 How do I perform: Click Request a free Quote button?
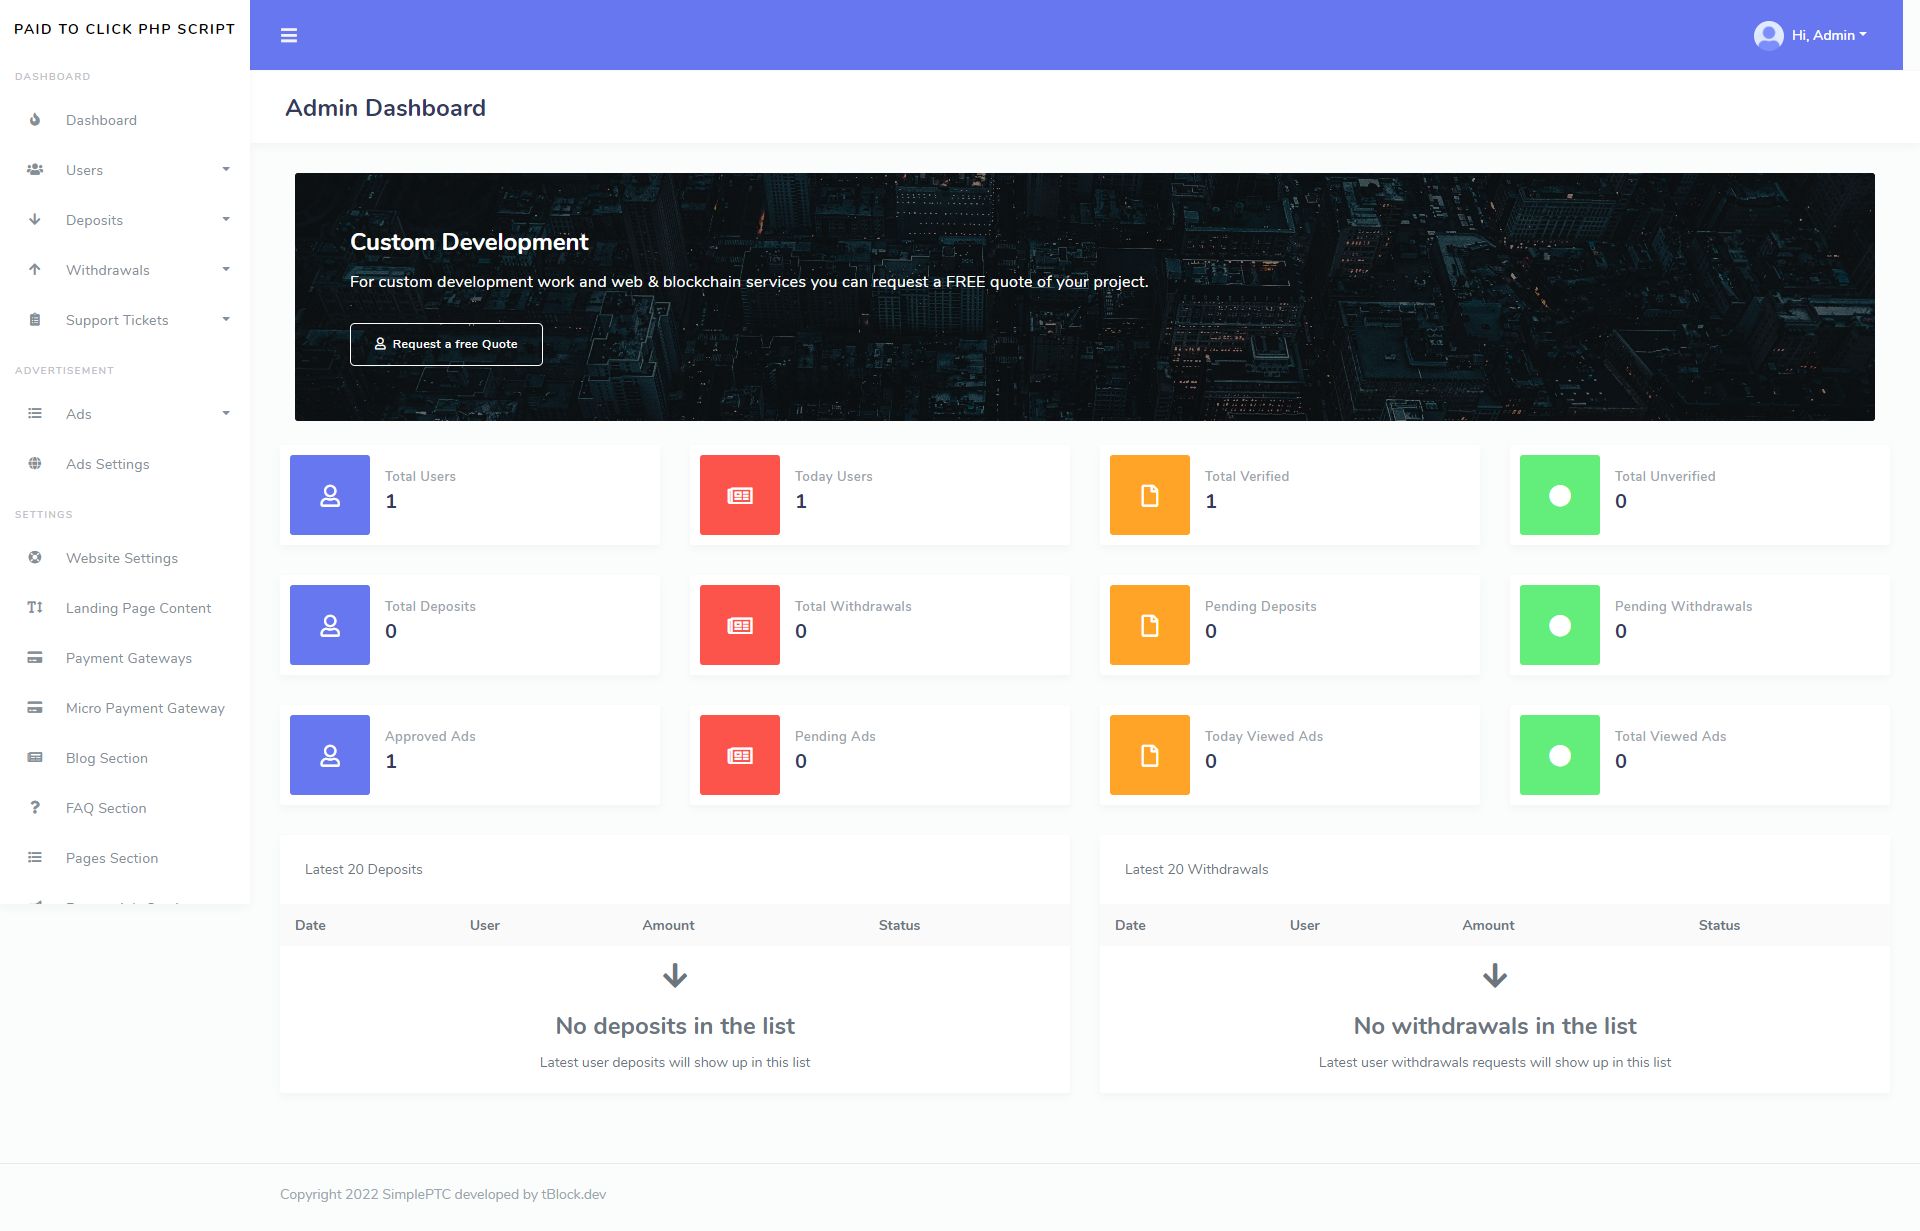click(x=446, y=344)
